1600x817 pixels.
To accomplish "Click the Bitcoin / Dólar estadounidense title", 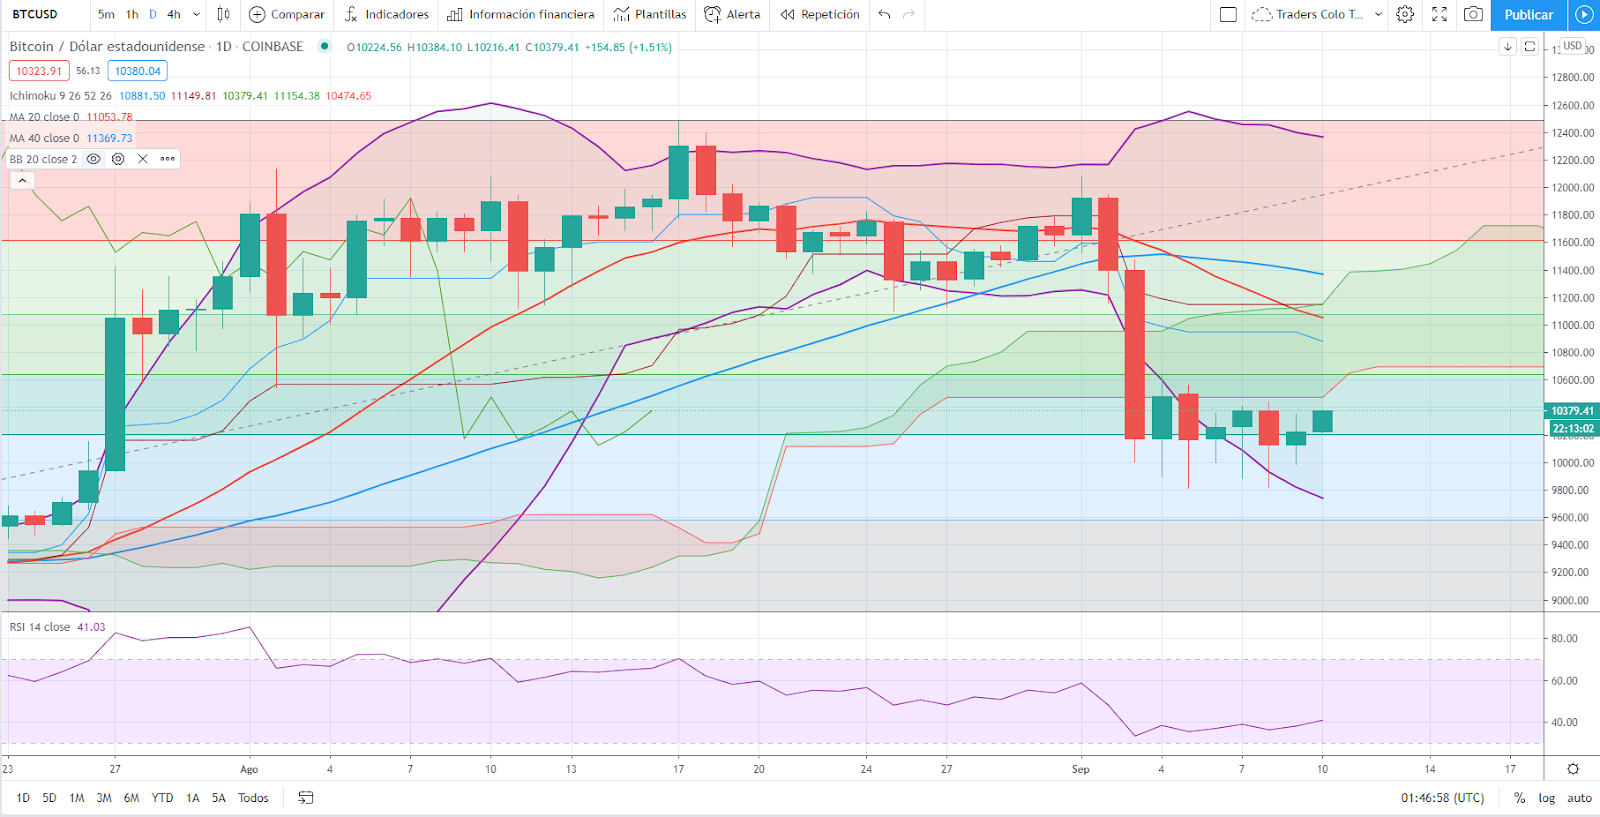I will click(x=107, y=46).
